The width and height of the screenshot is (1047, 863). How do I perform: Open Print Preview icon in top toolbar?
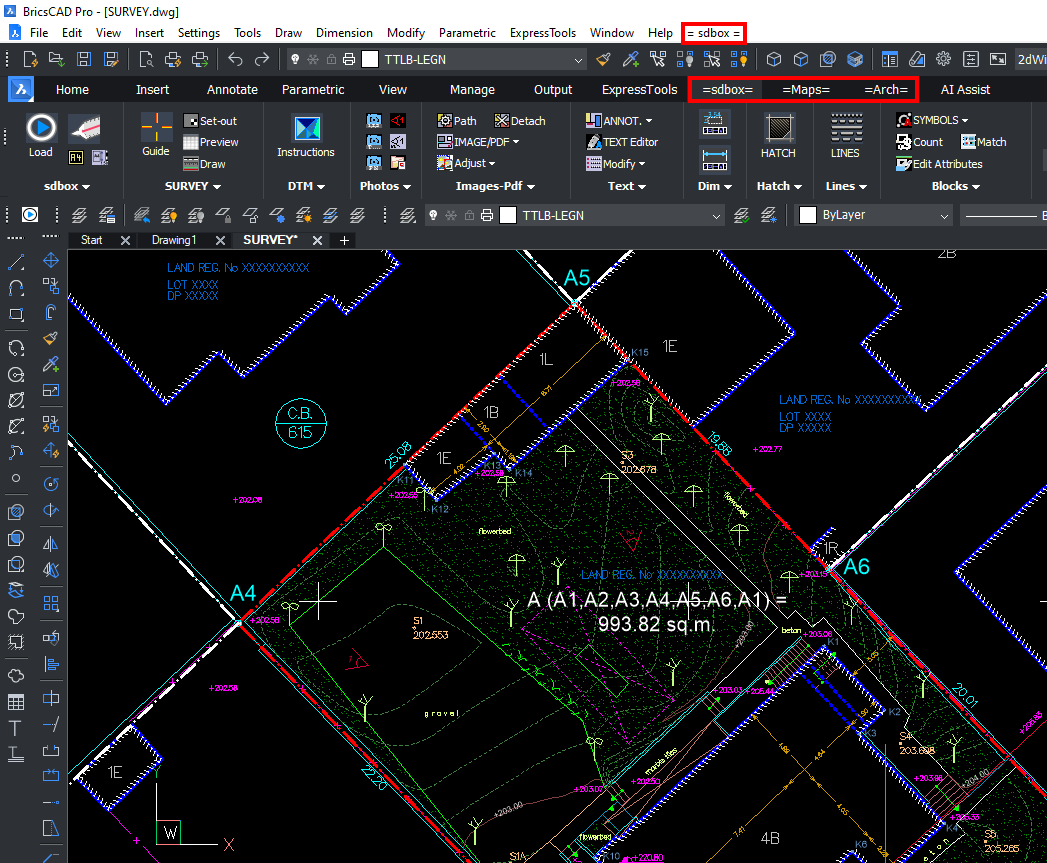146,59
